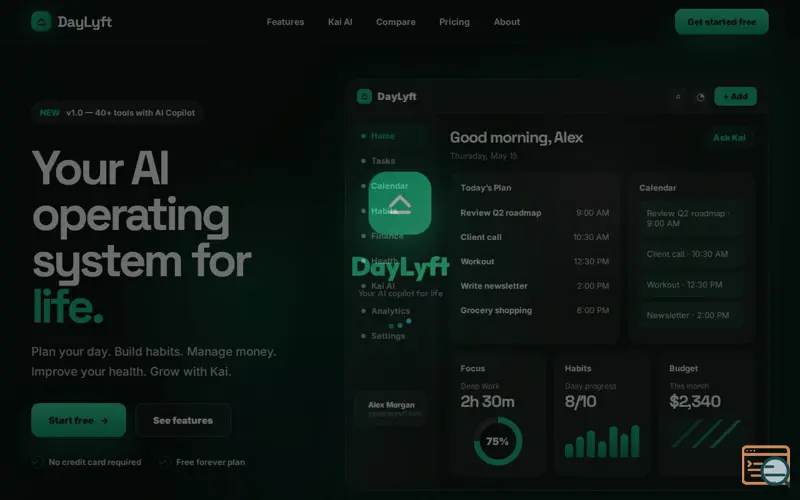The width and height of the screenshot is (800, 500).
Task: Click the Good morning, Alex greeting
Action: 516,138
